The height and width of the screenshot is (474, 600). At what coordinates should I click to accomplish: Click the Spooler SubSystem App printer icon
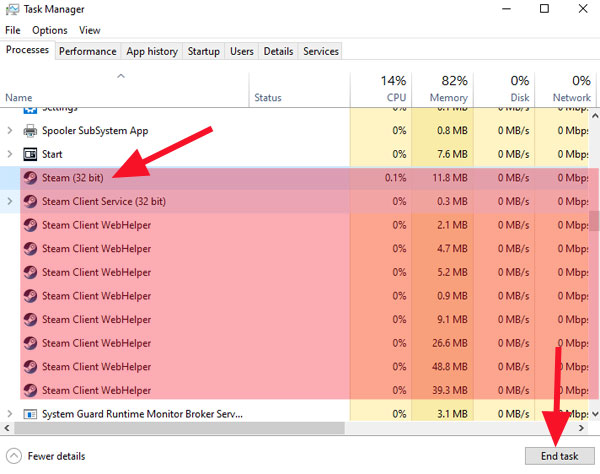(x=30, y=131)
